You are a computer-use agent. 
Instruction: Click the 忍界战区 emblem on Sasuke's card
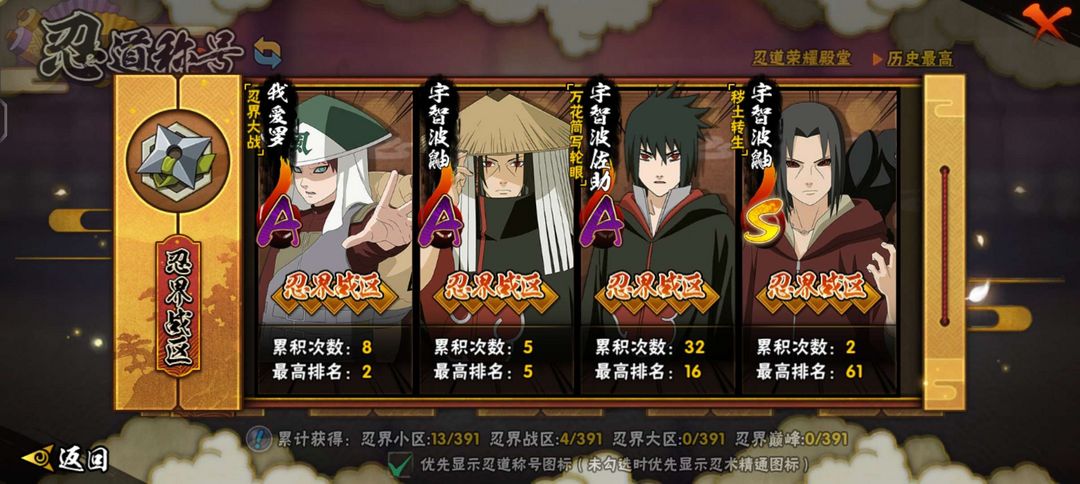click(x=654, y=287)
